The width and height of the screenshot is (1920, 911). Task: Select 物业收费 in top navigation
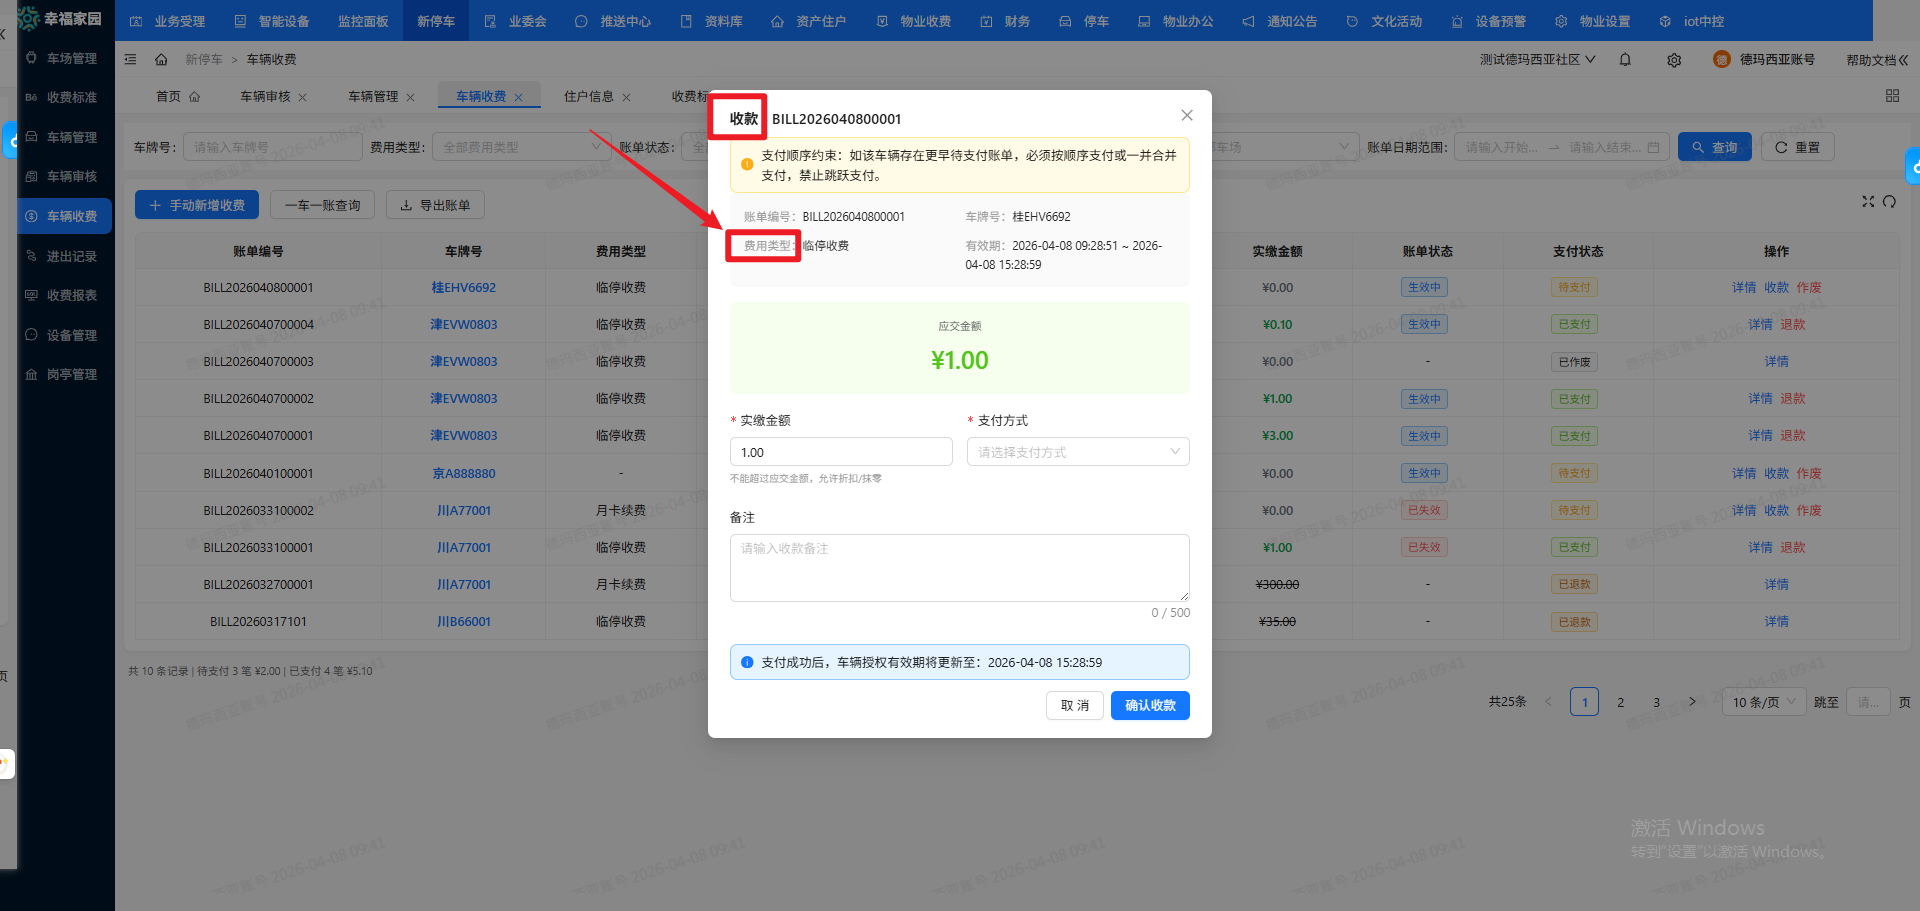pos(914,21)
